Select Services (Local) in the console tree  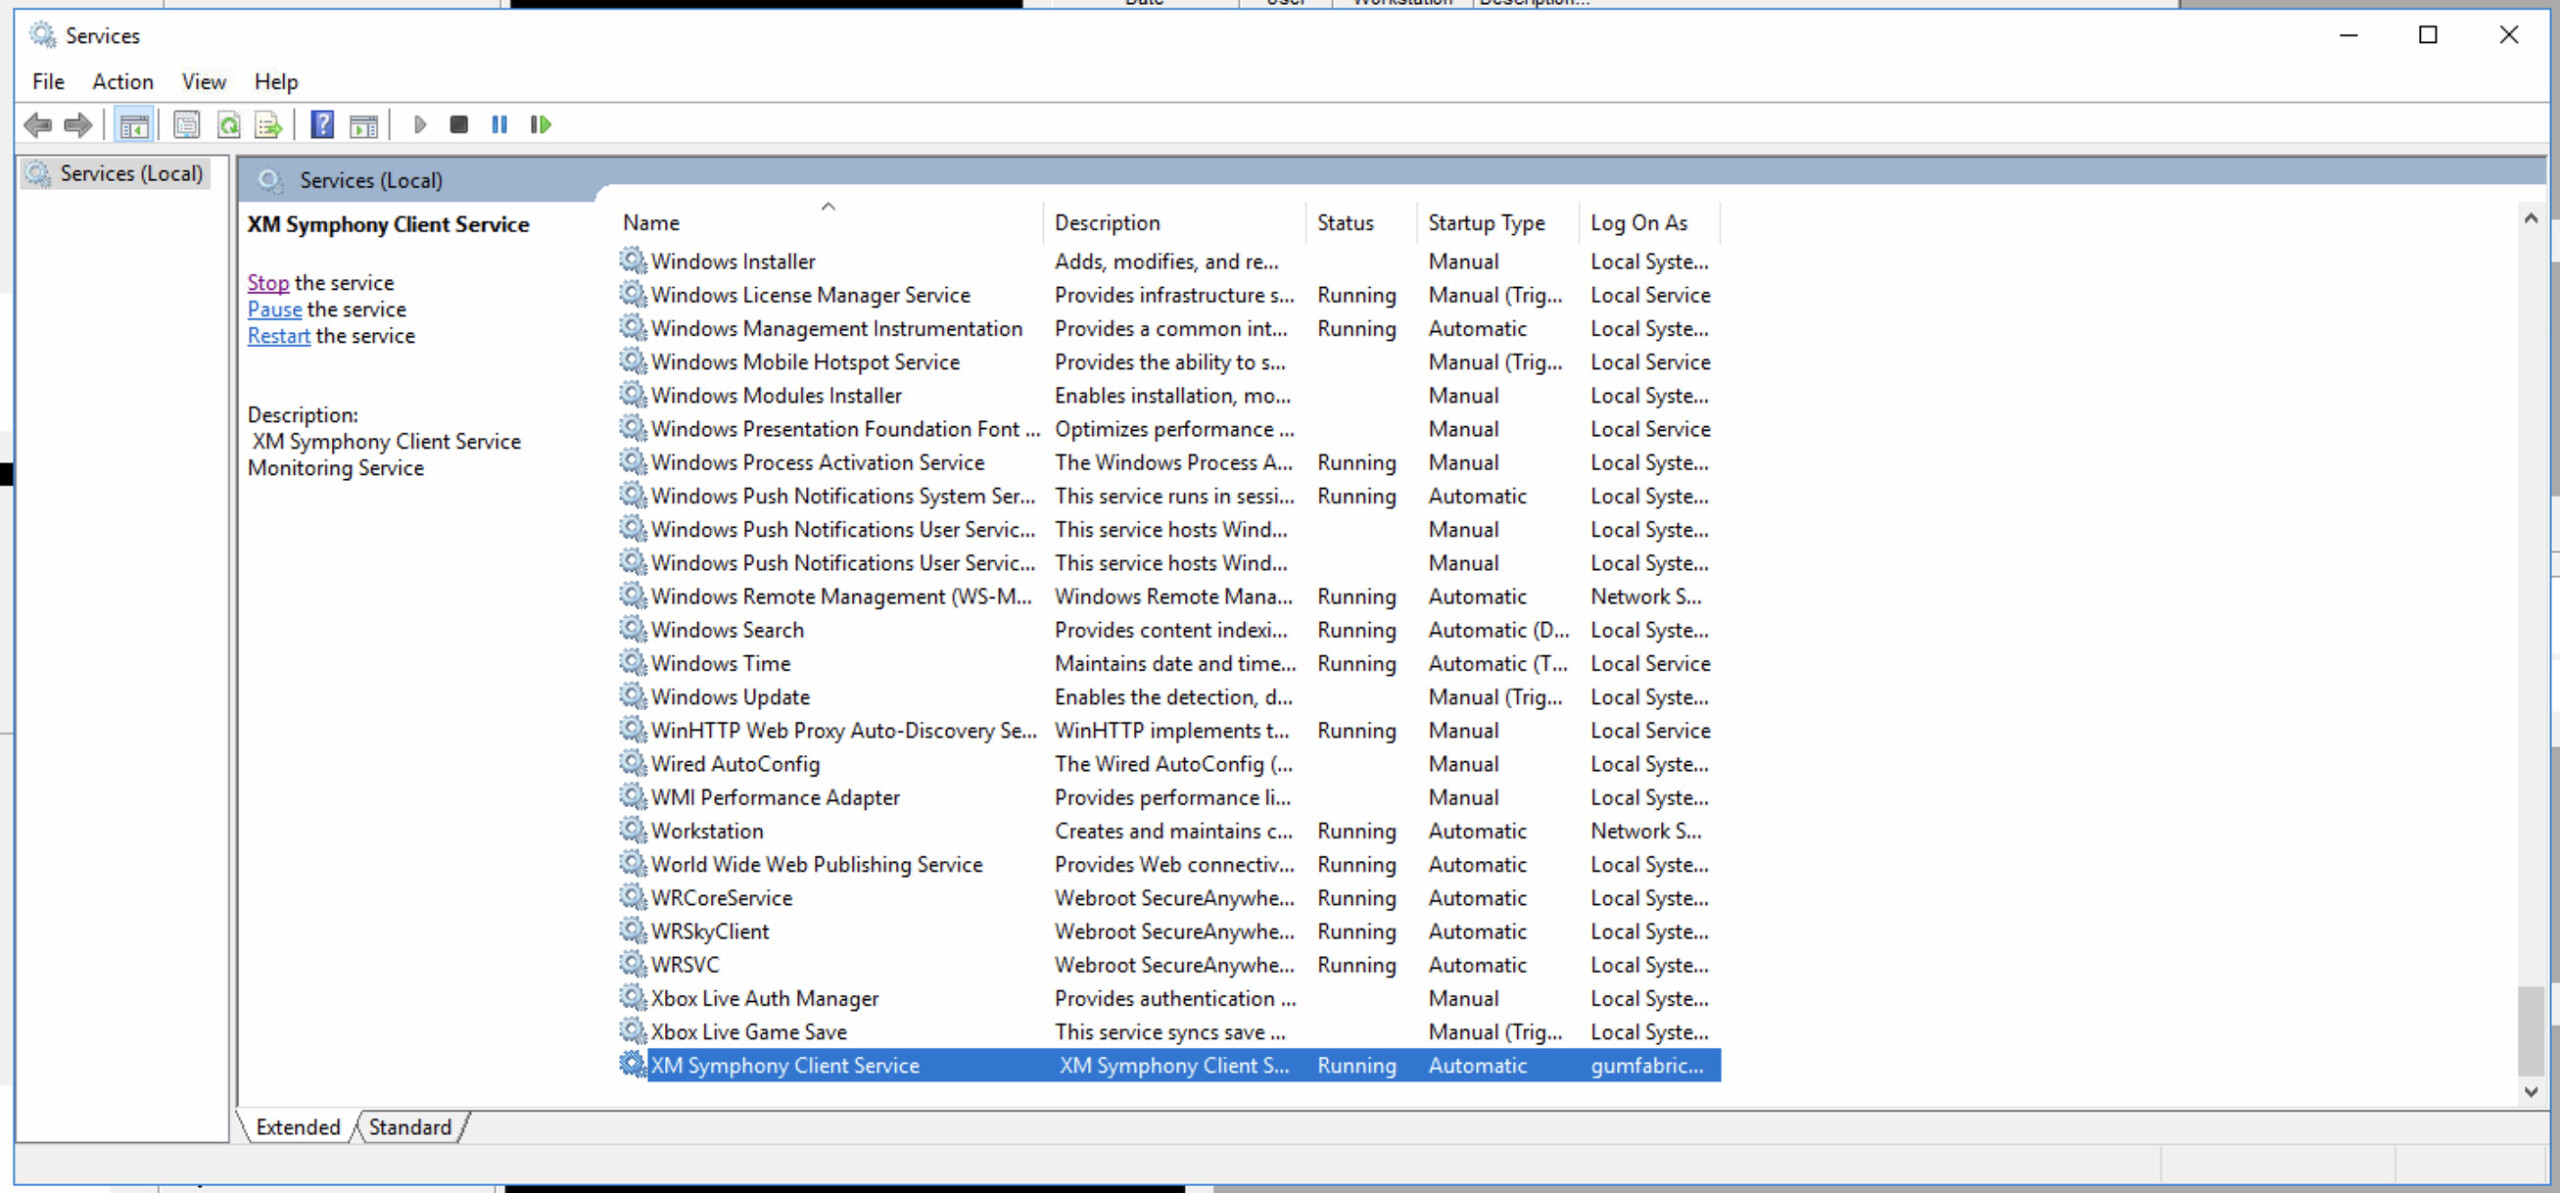[x=118, y=174]
